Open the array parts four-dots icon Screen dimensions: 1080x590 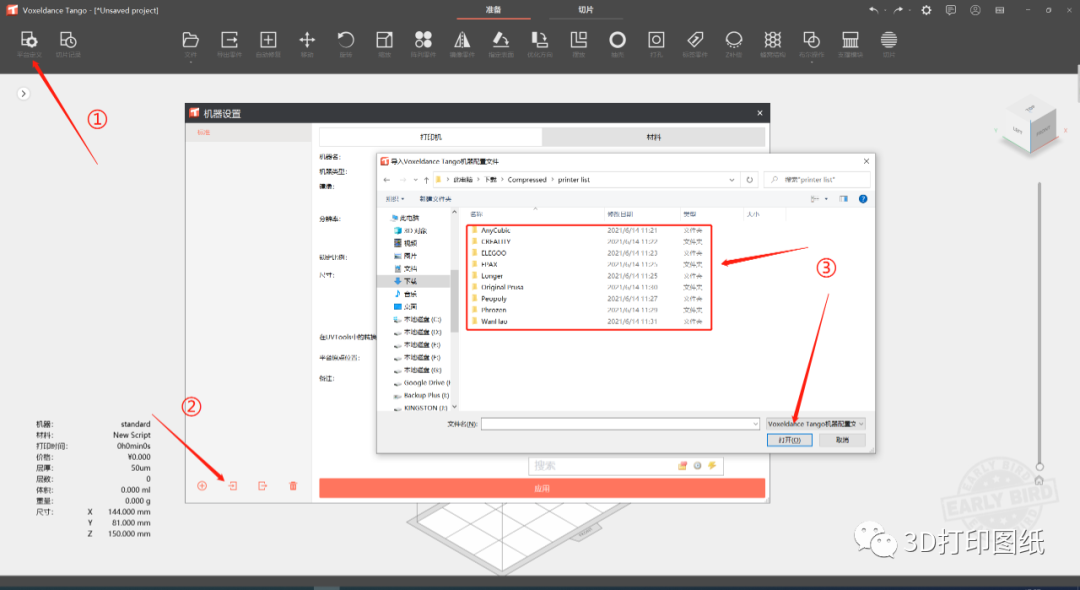coord(423,40)
